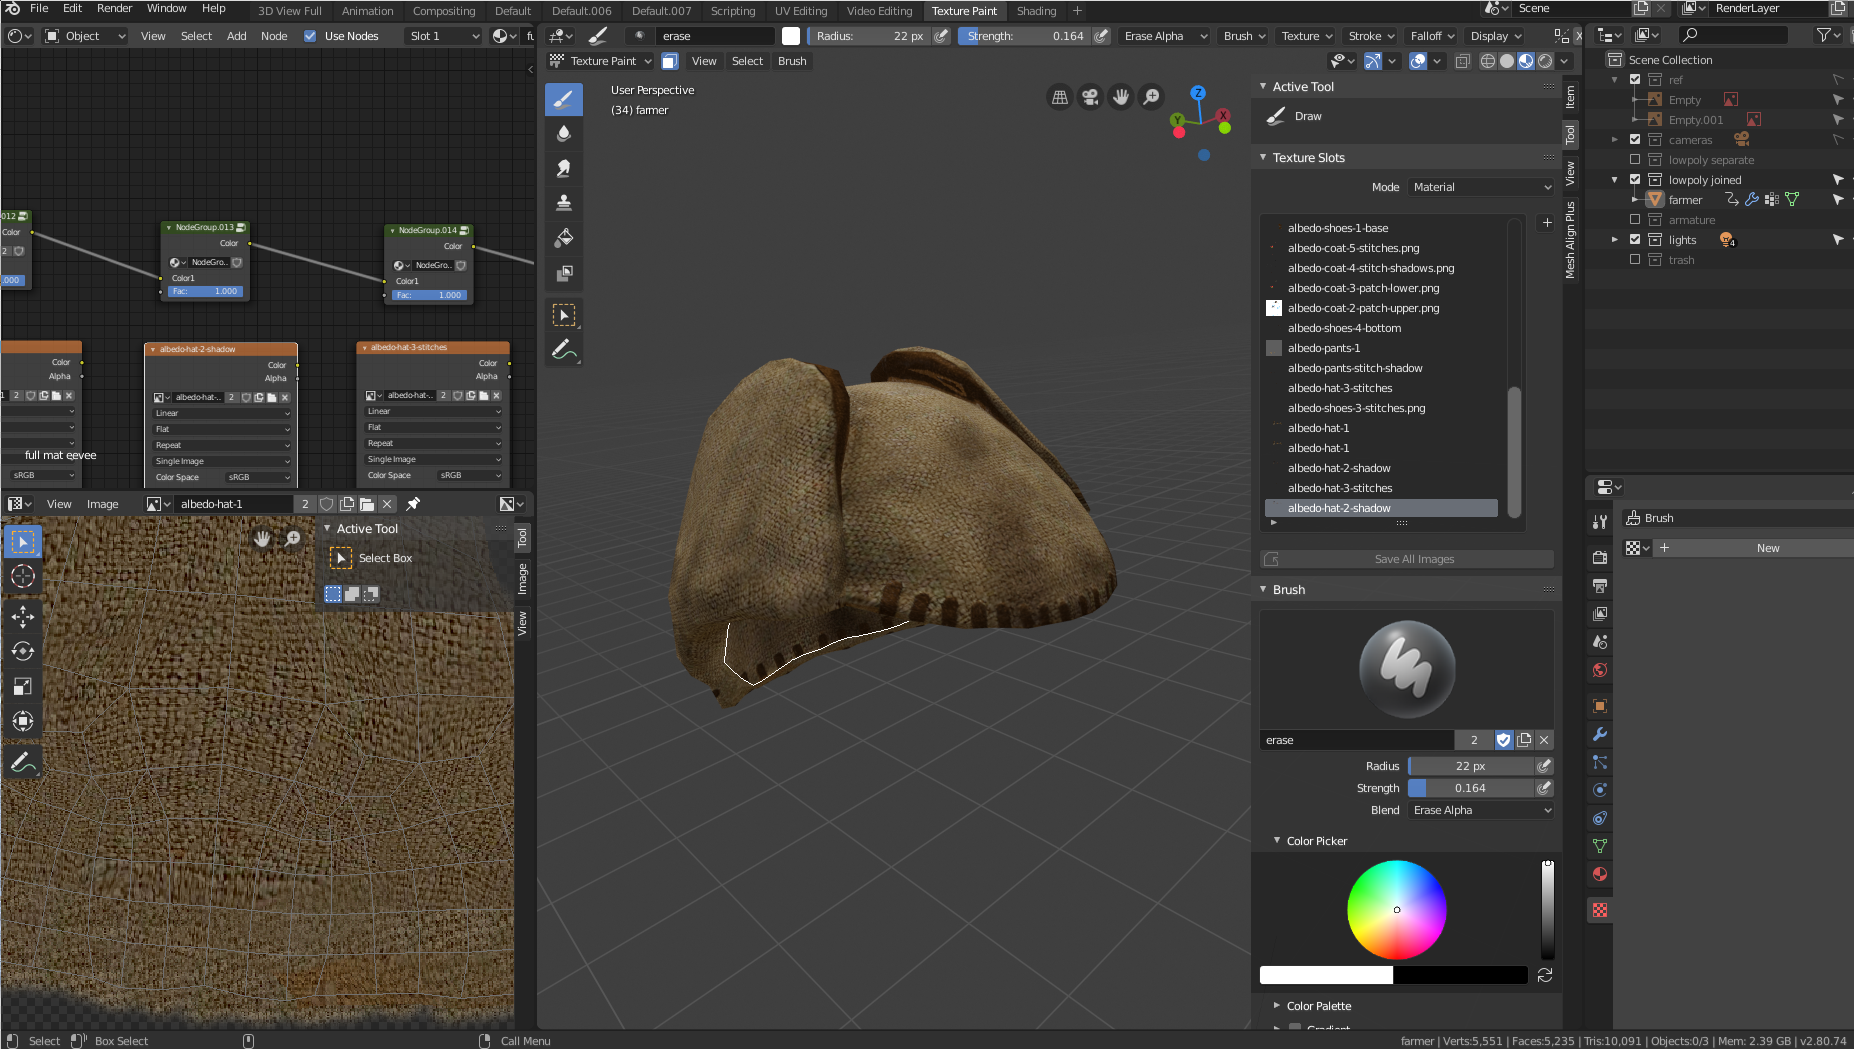This screenshot has height=1049, width=1854.
Task: Switch to the Shading workspace tab
Action: tap(1036, 11)
